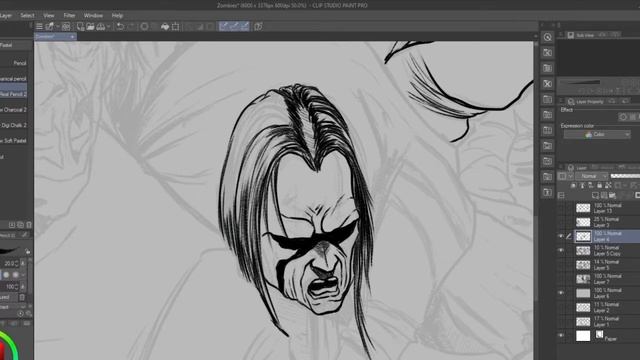Select Layer 6 thumbnail

pos(583,293)
